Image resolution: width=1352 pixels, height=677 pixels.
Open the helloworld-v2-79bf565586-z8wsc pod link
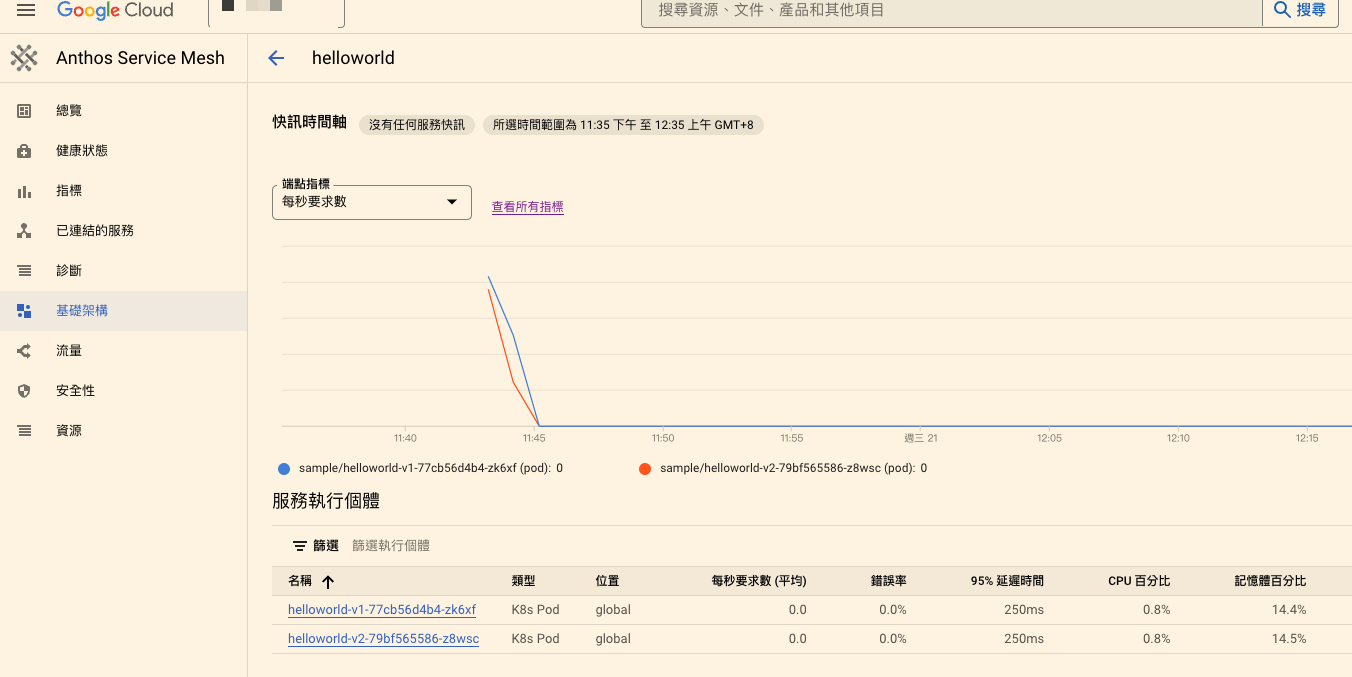click(x=383, y=639)
